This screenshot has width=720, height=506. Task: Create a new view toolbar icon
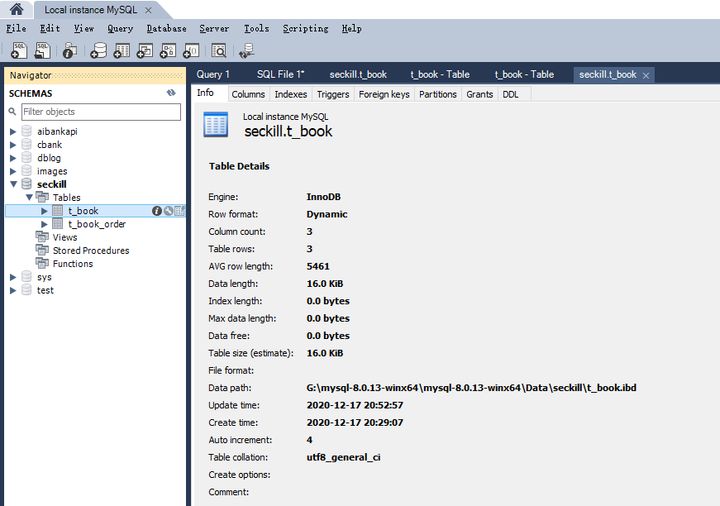coord(145,51)
